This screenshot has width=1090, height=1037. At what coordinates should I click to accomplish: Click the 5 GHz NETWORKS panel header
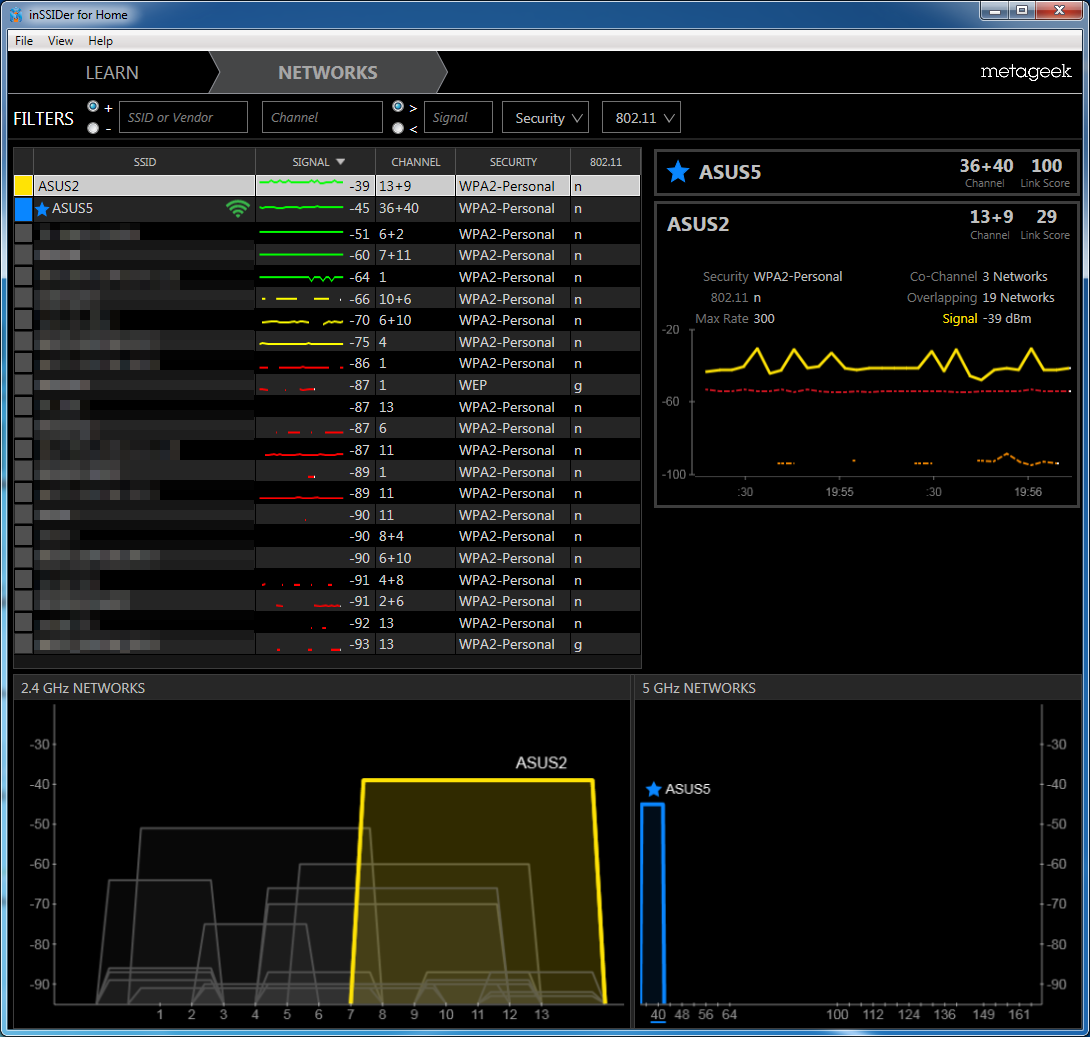858,687
